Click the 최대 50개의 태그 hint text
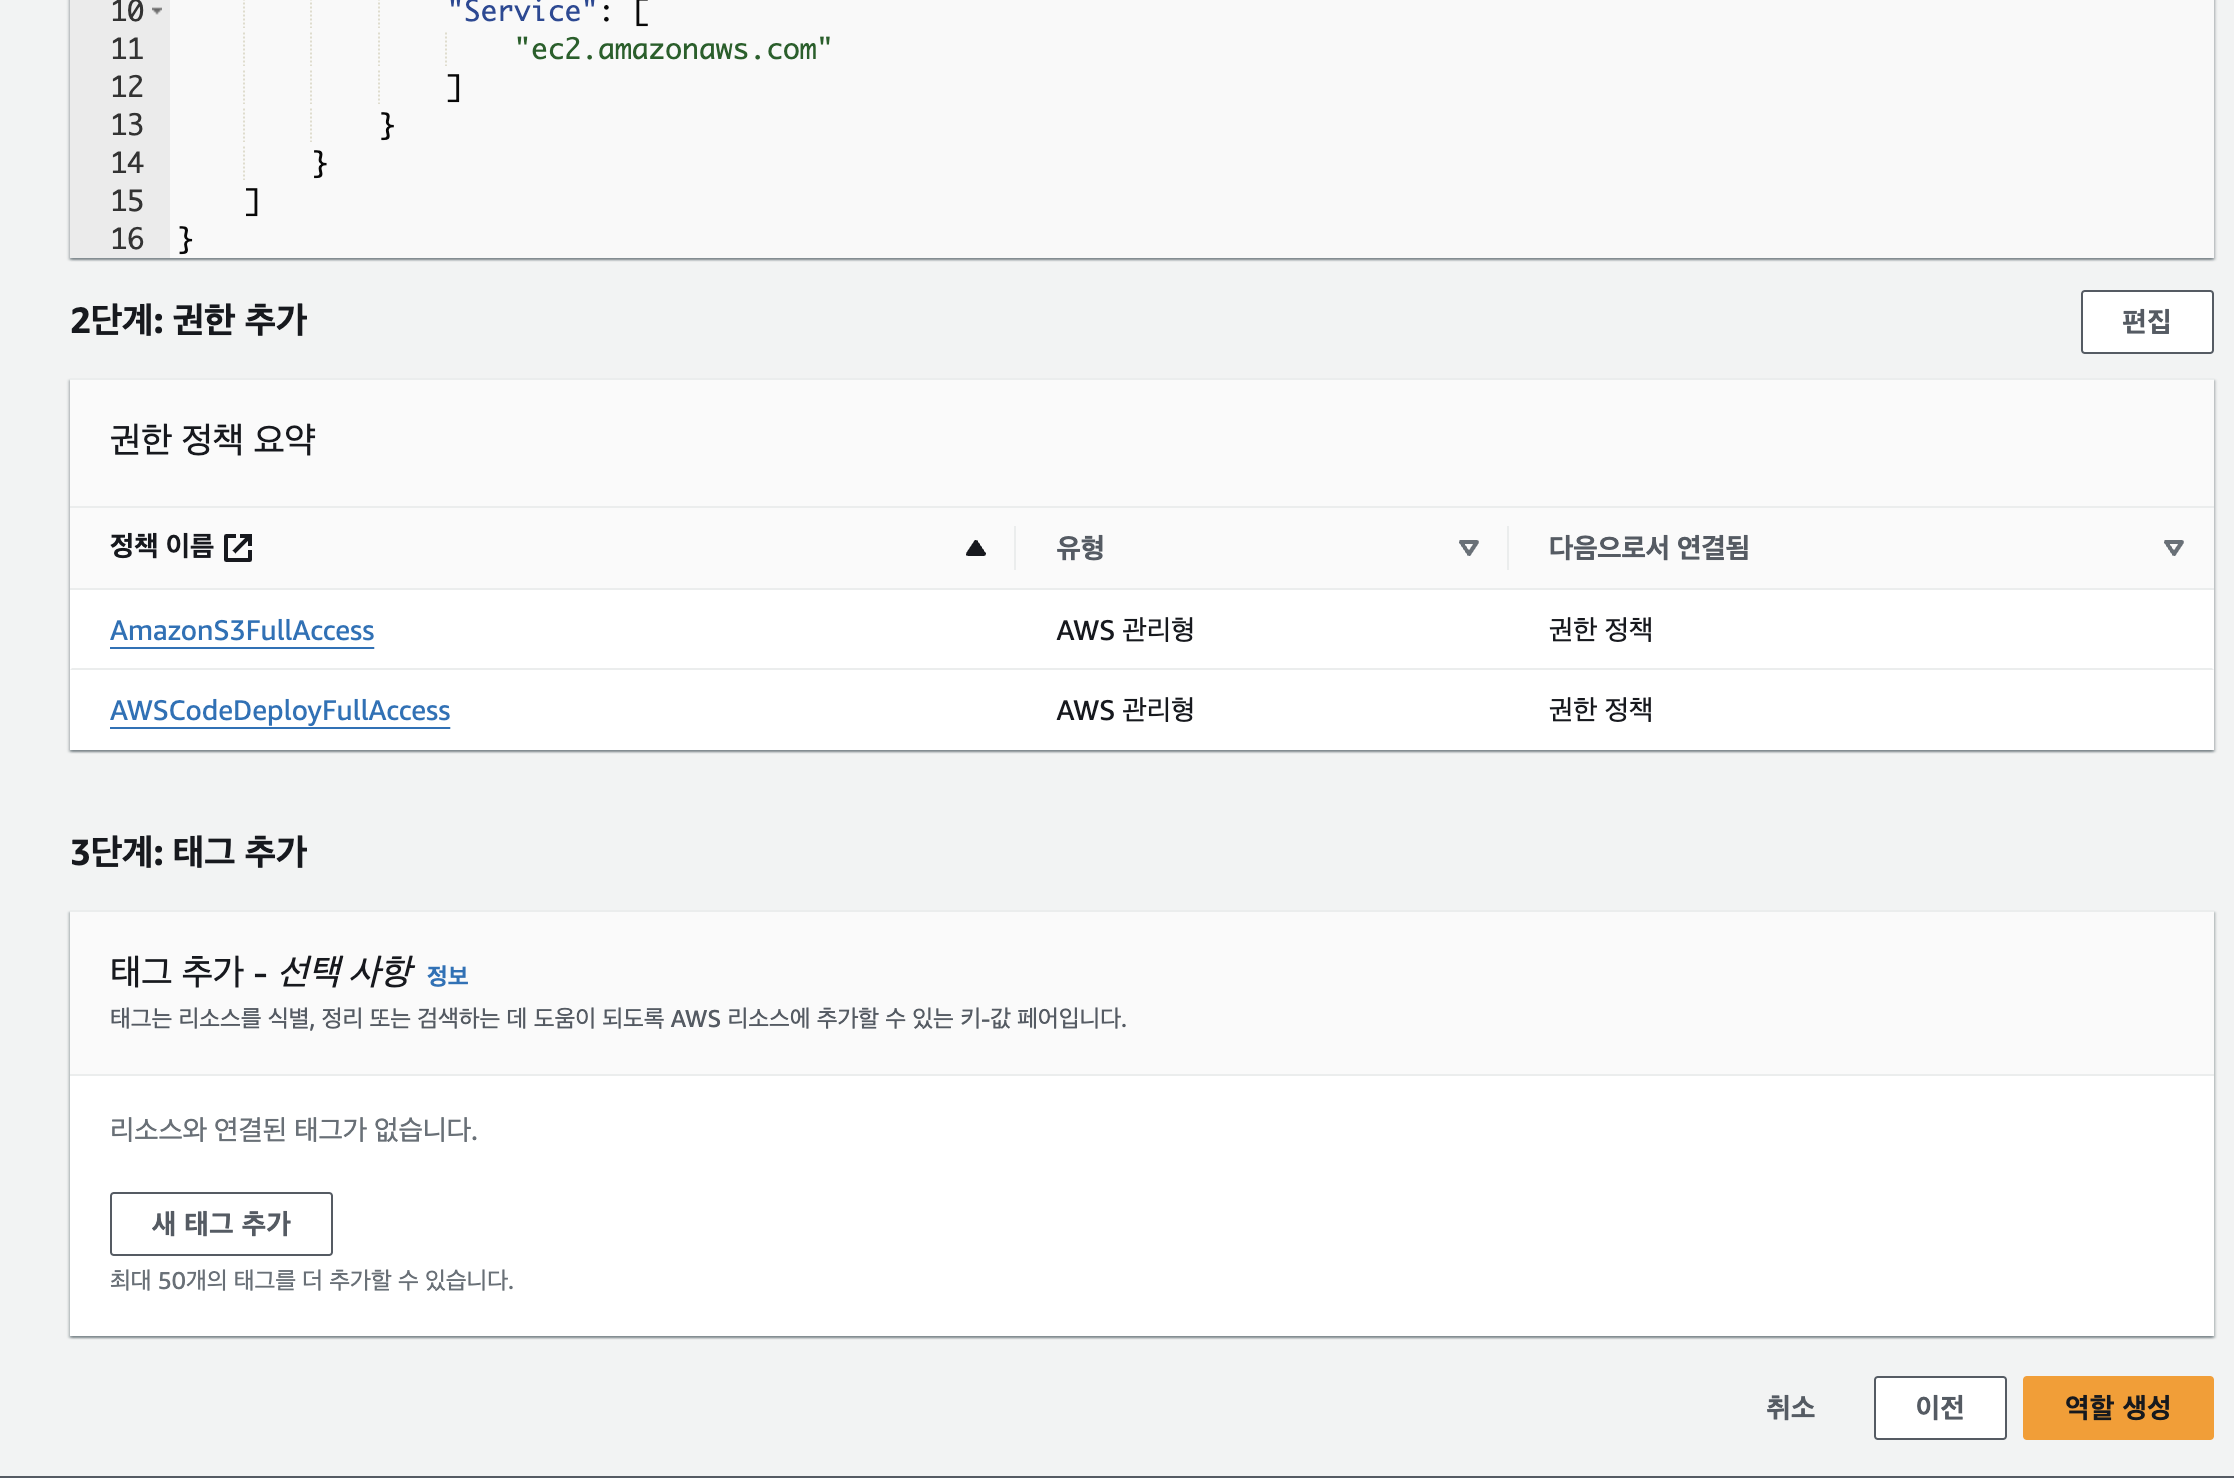 pos(311,1280)
